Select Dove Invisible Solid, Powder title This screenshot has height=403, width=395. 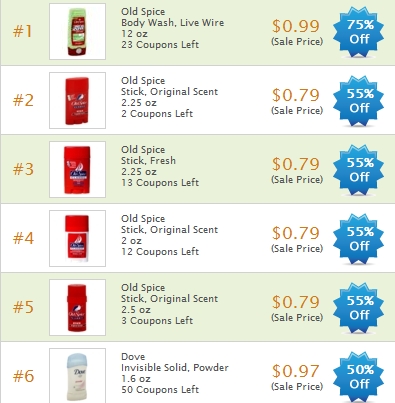175,368
